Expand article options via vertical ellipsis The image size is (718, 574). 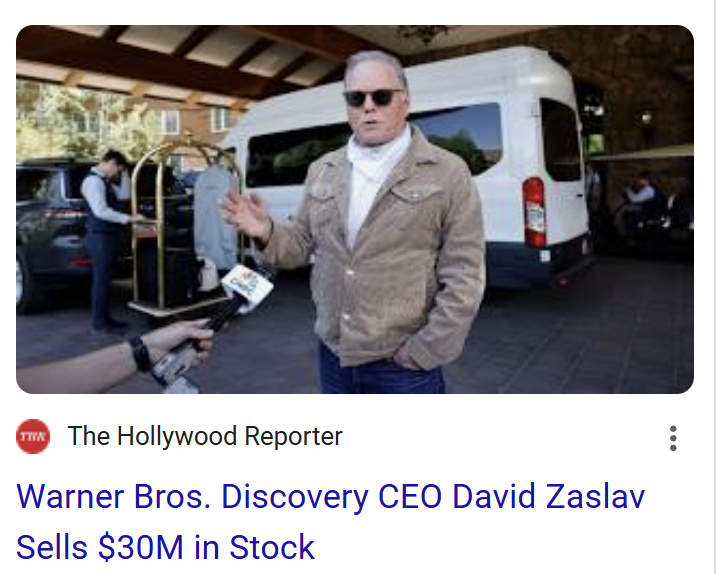tap(673, 438)
